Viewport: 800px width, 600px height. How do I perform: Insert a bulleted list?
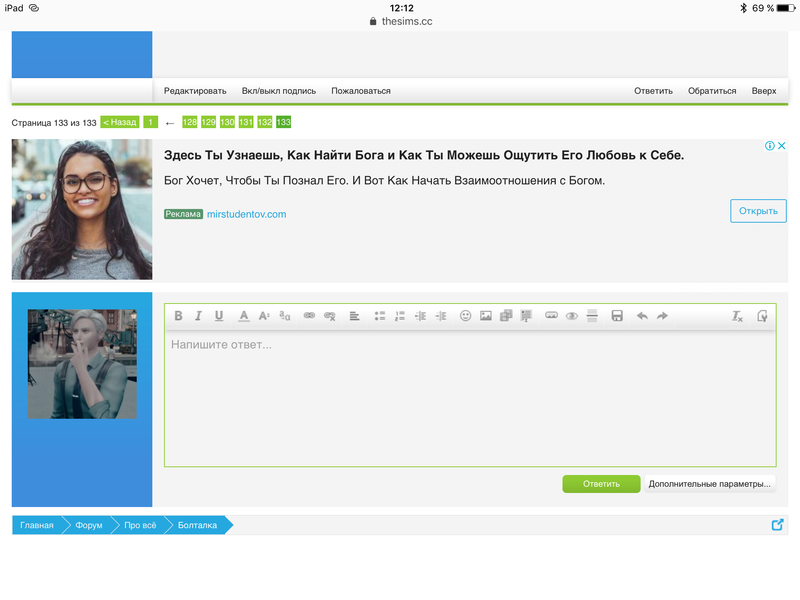[x=380, y=316]
